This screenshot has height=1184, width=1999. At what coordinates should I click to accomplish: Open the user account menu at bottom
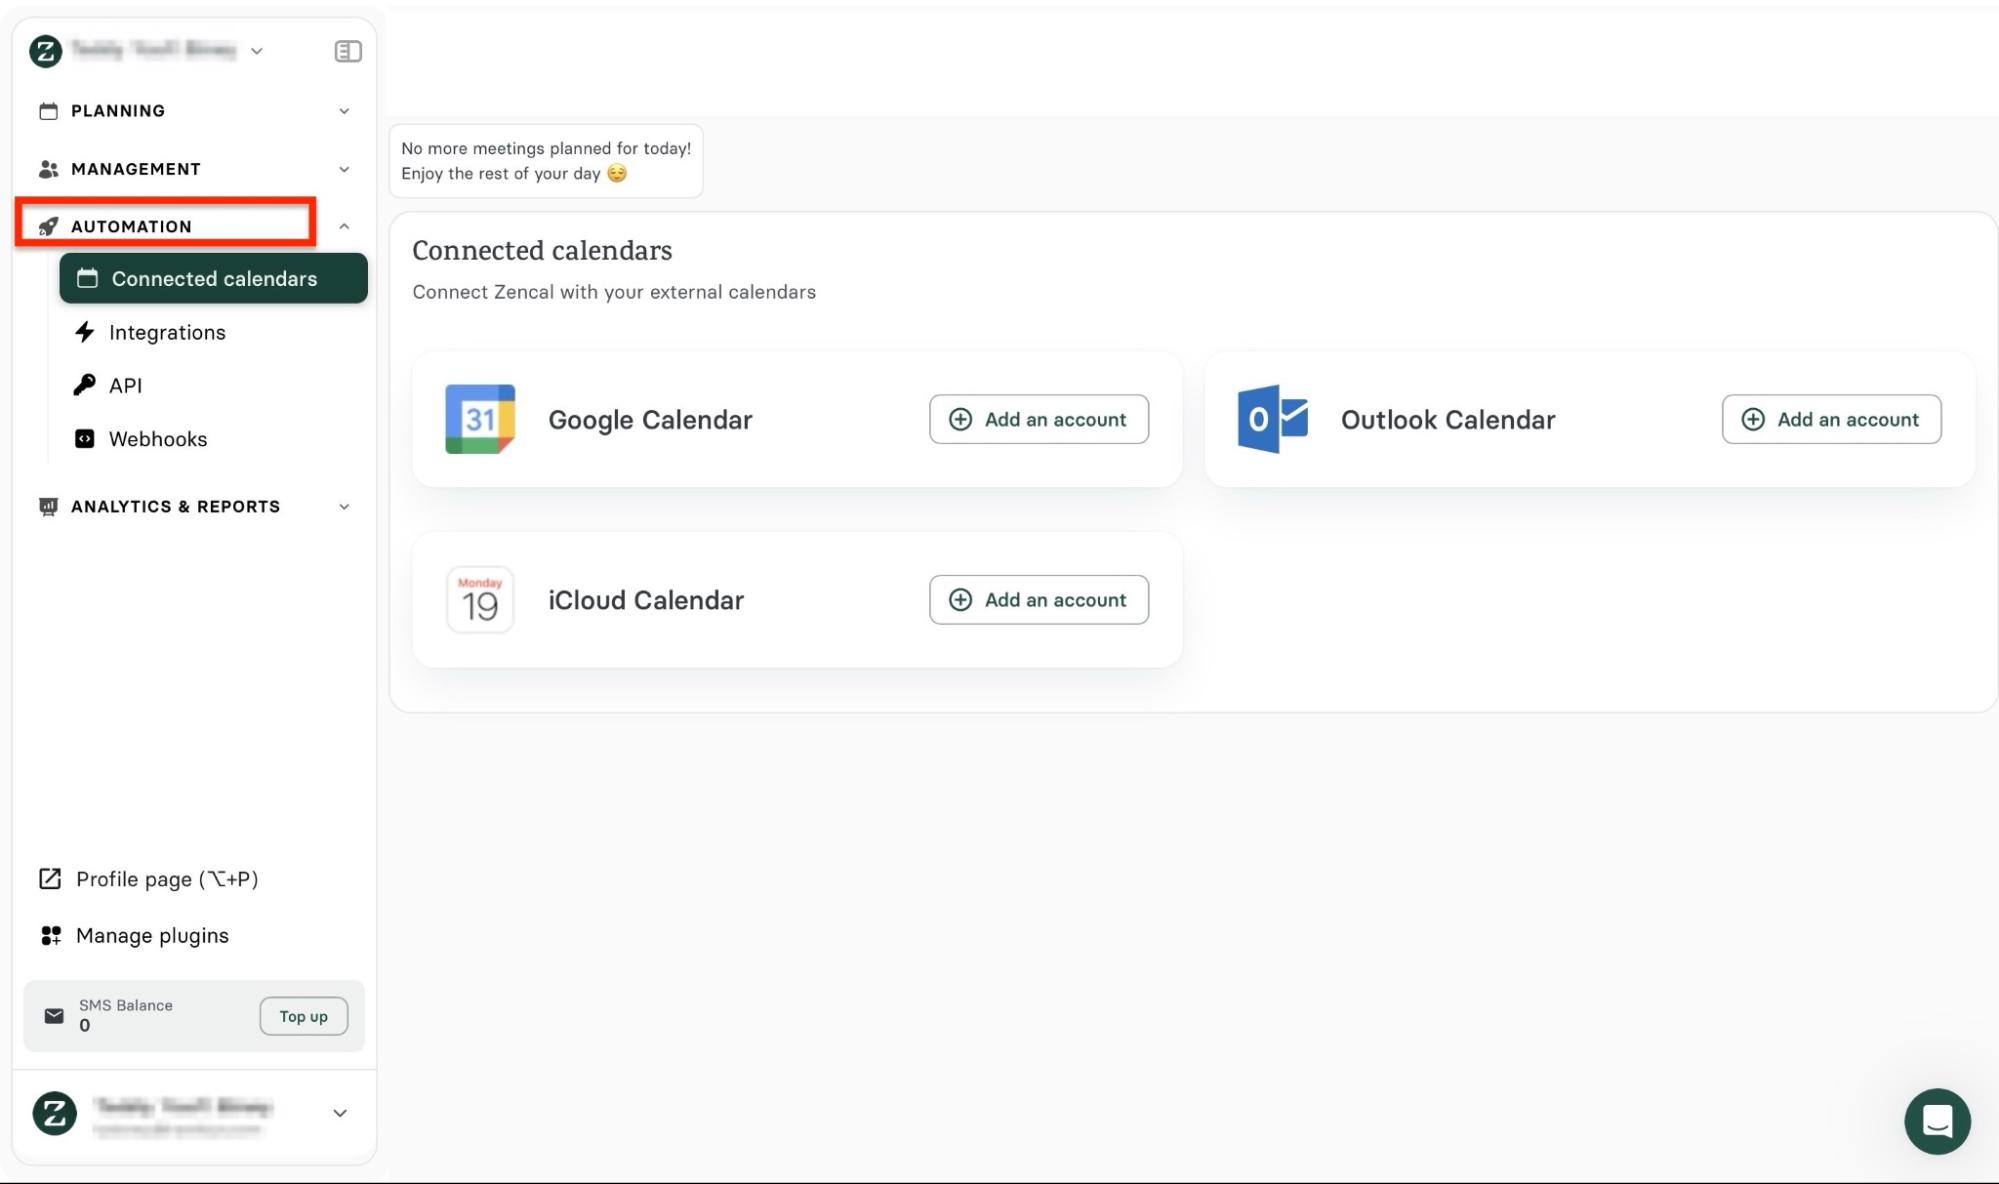tap(339, 1113)
